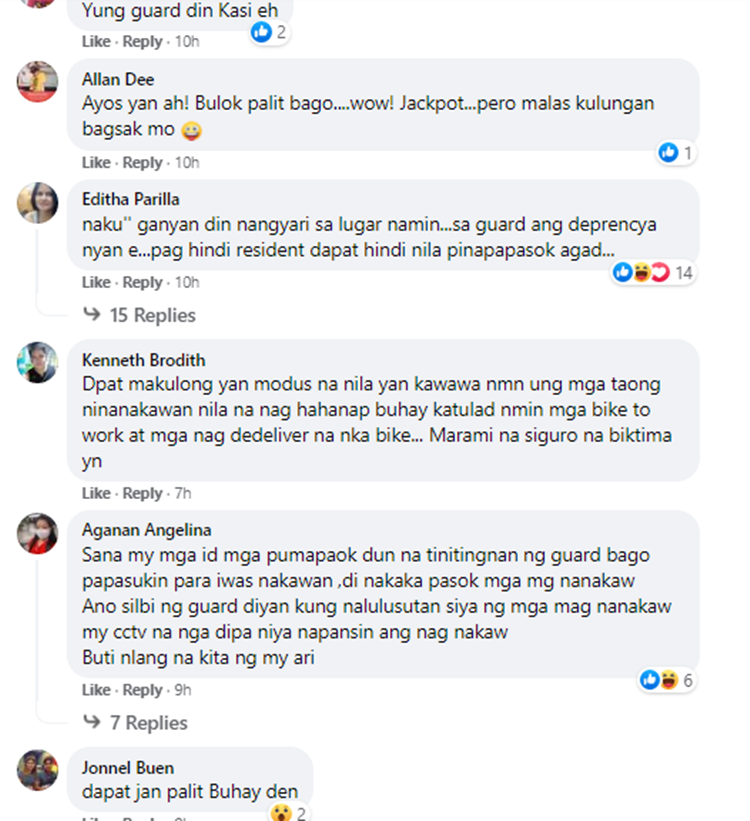Expand the 15 Replies thread

[x=140, y=315]
